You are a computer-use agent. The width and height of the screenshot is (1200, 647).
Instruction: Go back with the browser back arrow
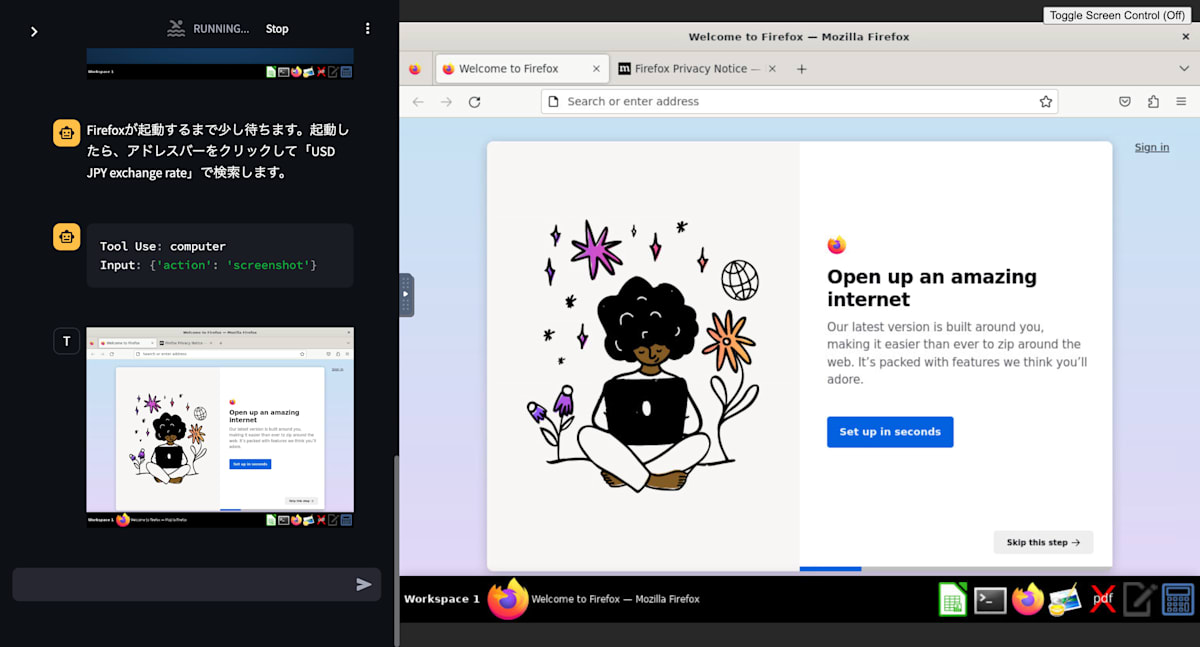418,102
